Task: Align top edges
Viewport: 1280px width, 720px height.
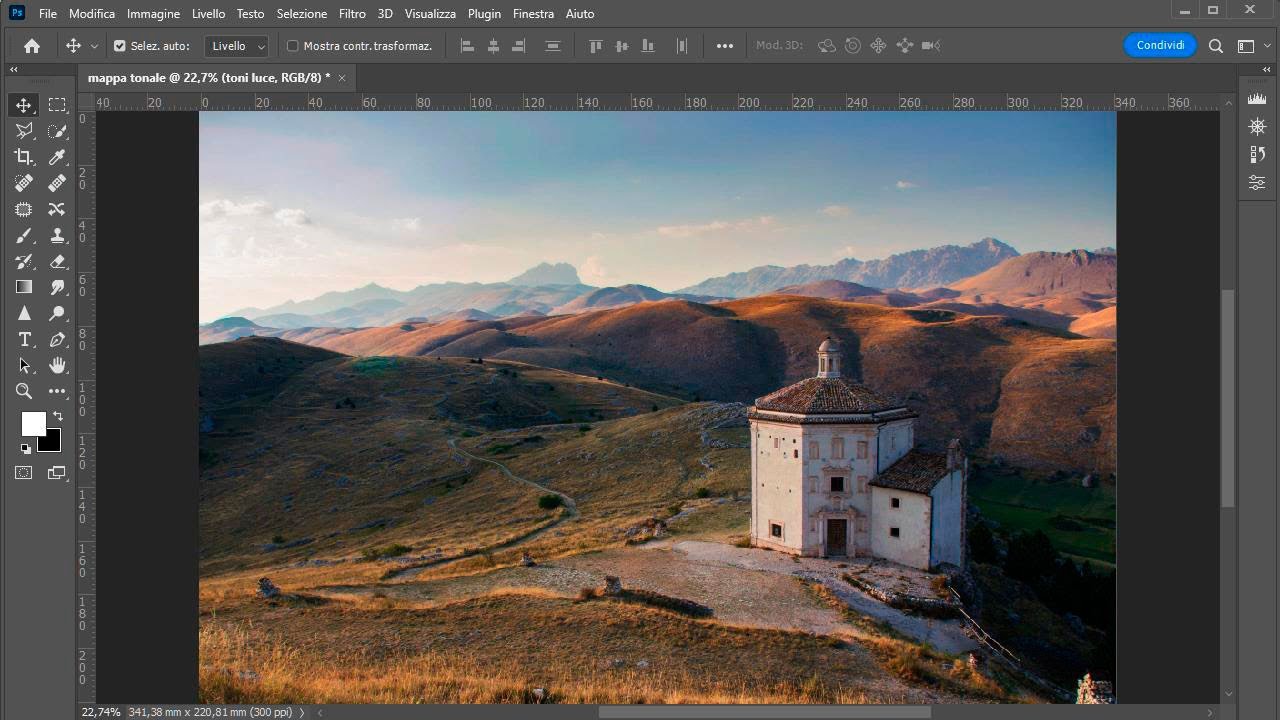Action: (596, 46)
